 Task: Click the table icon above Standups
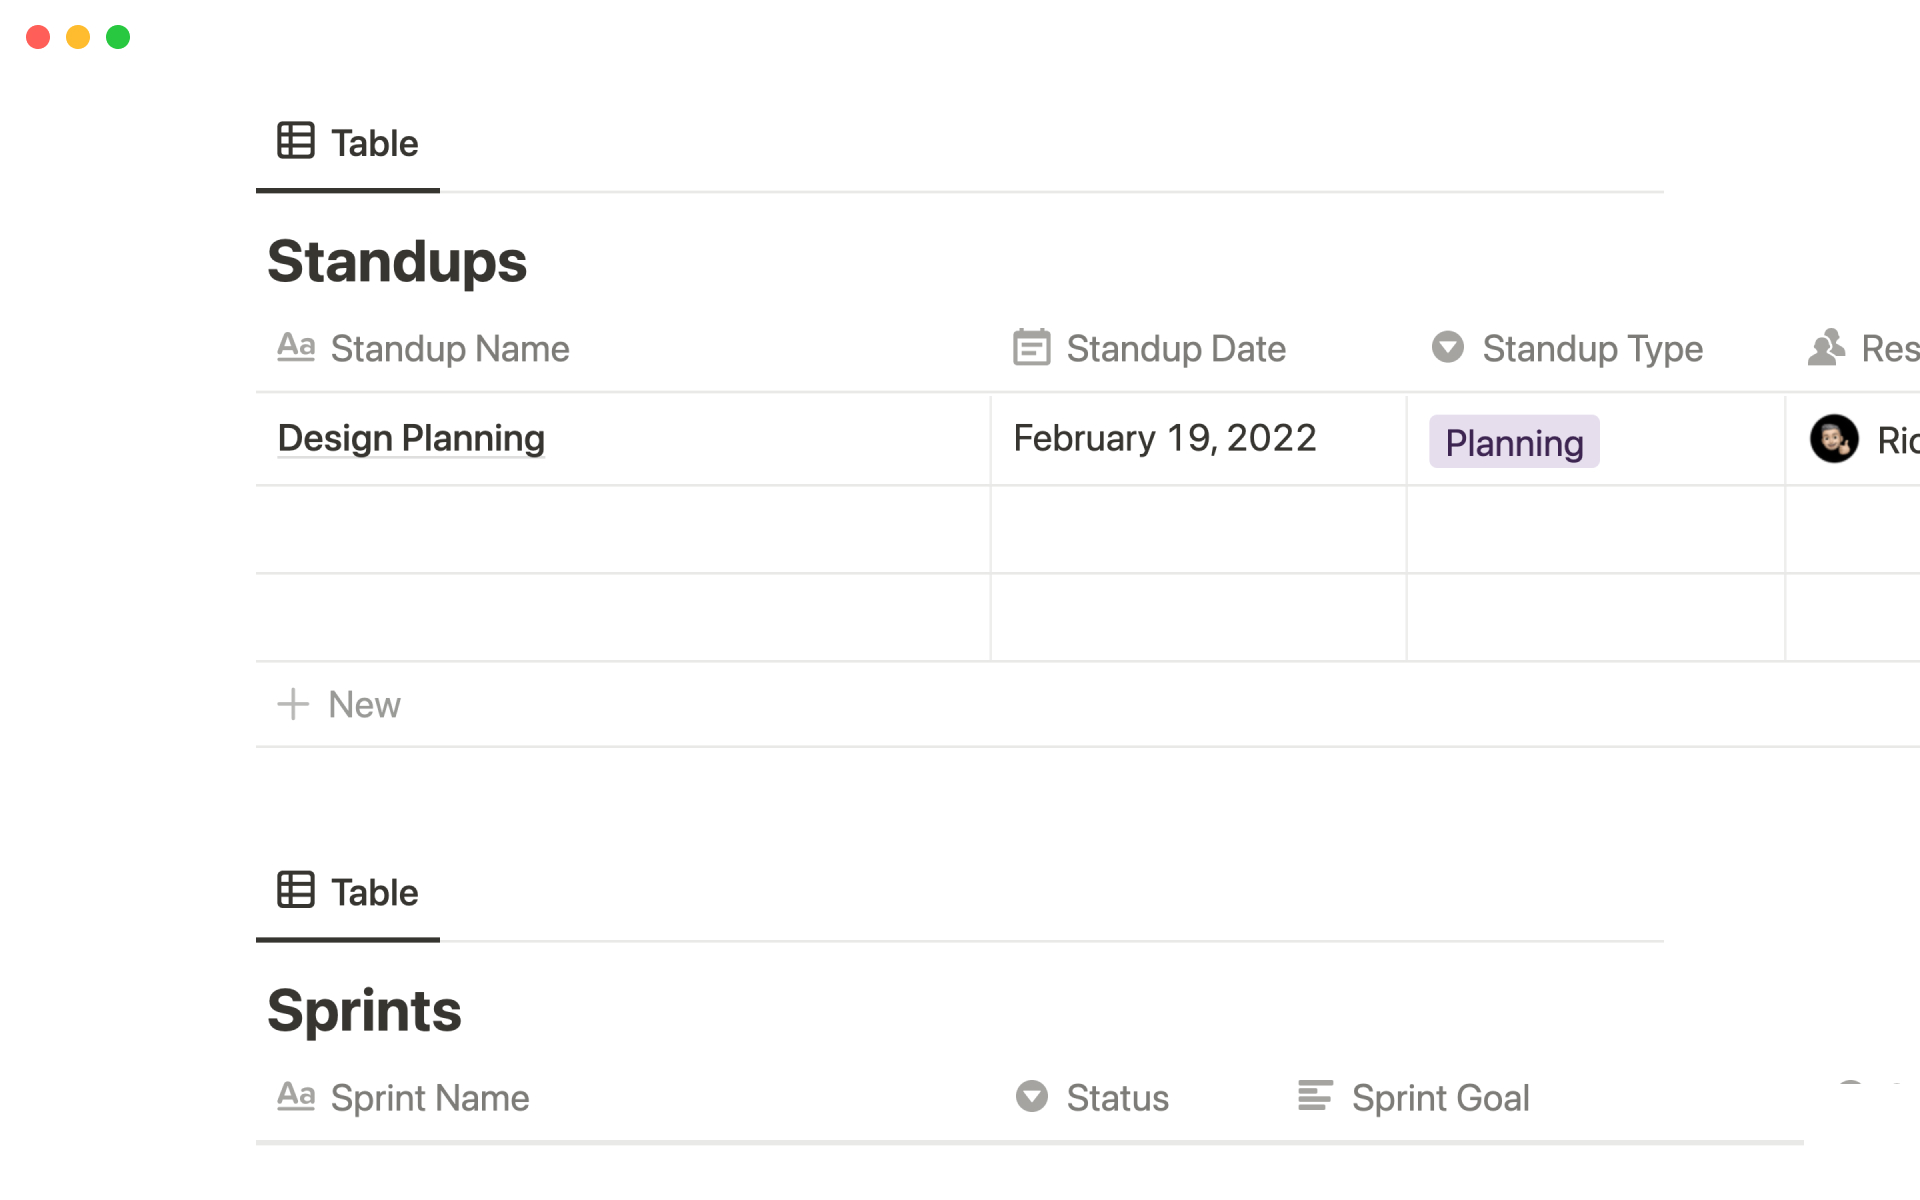coord(296,141)
